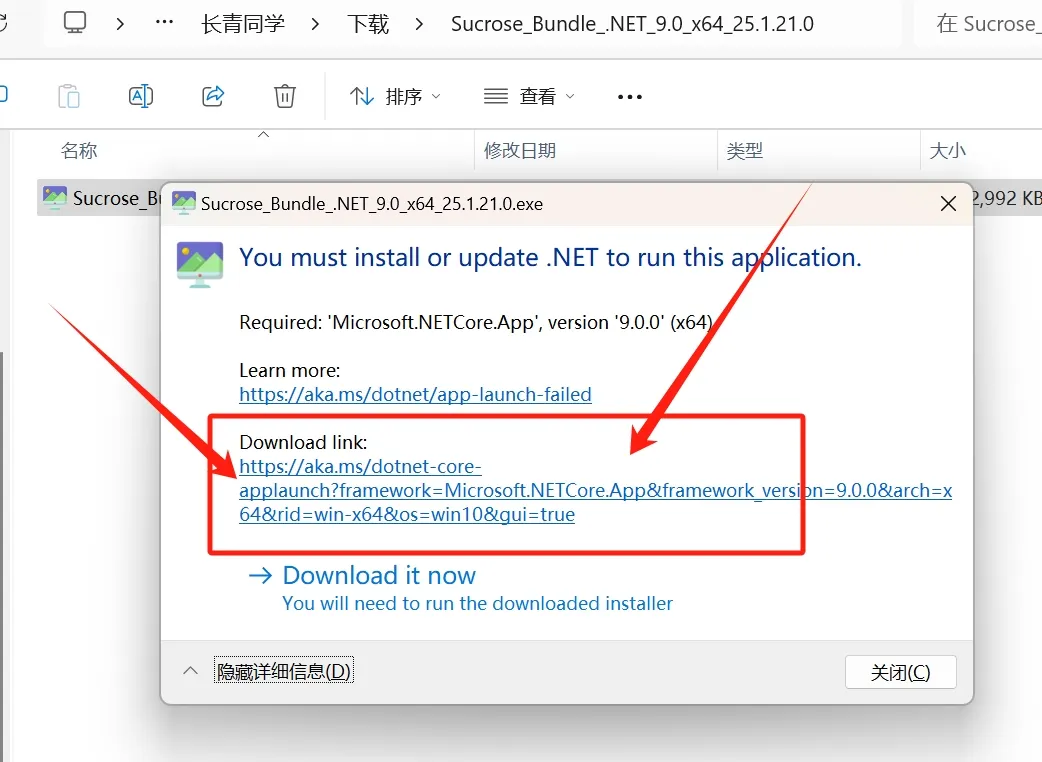Go to the 下载 folder in breadcrumb
Screen dimensions: 1042x762
[x=367, y=23]
